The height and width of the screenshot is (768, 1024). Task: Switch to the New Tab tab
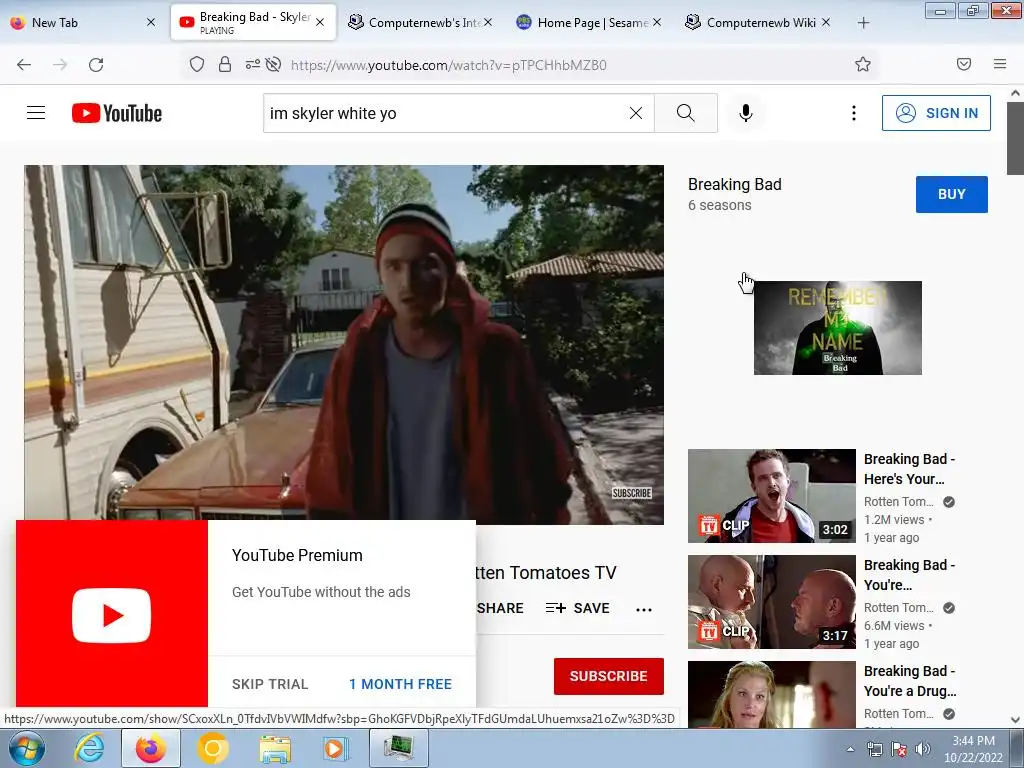tap(82, 22)
